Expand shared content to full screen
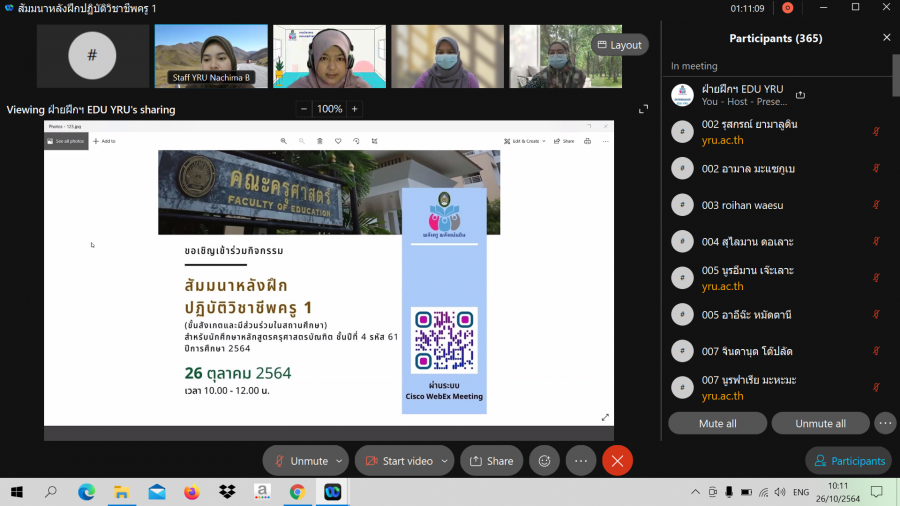900x506 pixels. tap(644, 109)
